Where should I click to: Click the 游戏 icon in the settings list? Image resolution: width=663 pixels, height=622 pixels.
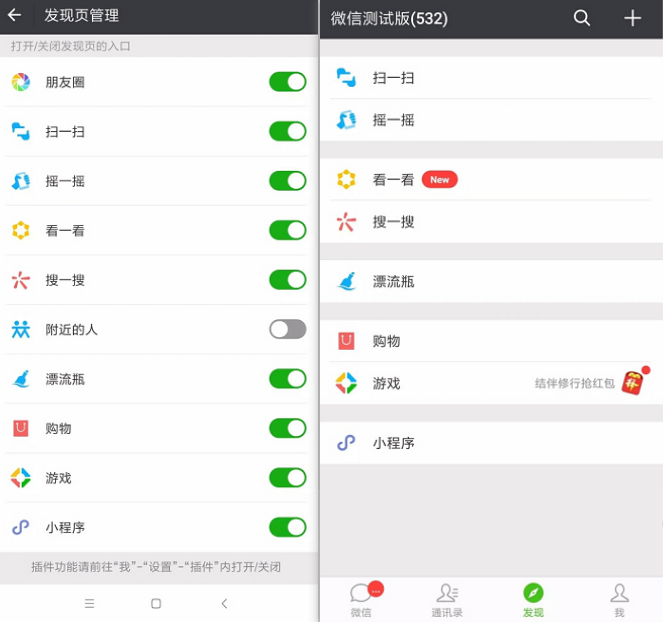(21, 478)
